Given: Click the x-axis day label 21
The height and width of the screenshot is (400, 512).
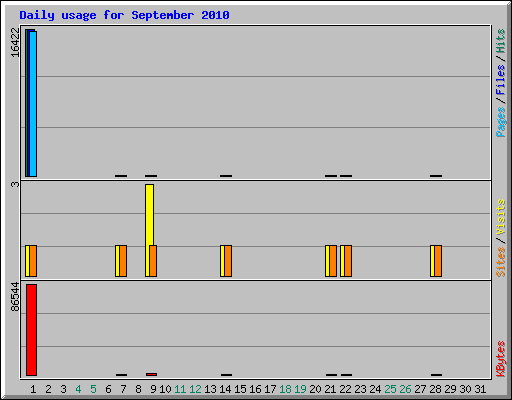Looking at the screenshot, I should click(x=330, y=389).
